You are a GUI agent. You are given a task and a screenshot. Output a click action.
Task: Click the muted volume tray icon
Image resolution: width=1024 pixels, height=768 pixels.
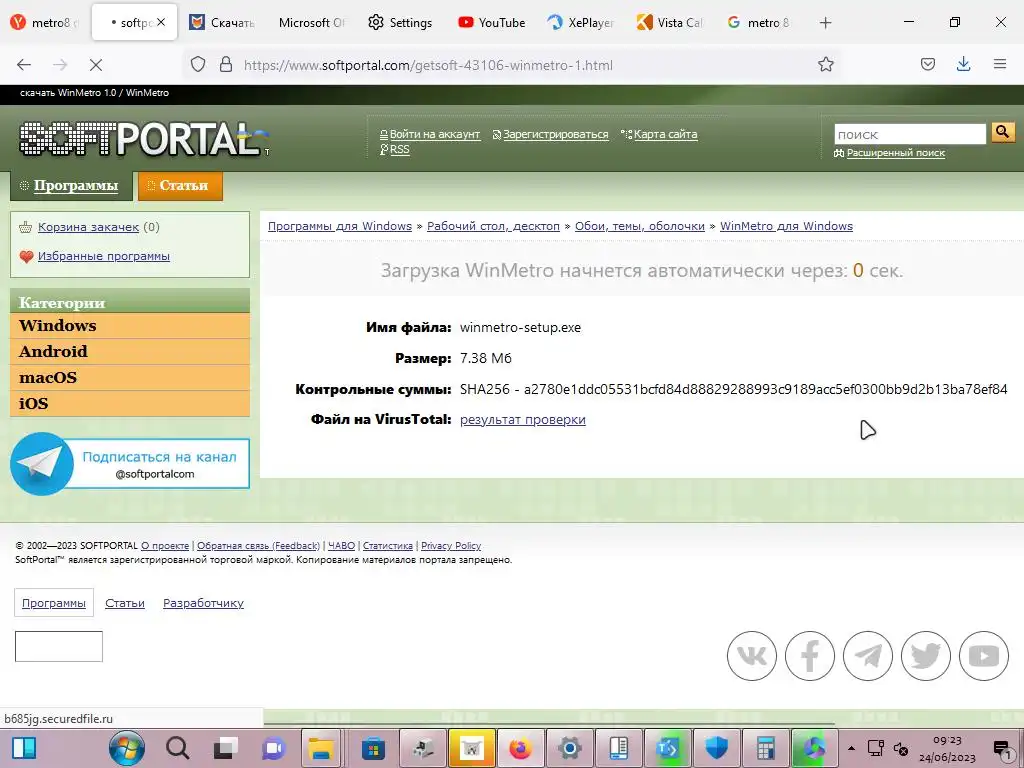coord(901,748)
